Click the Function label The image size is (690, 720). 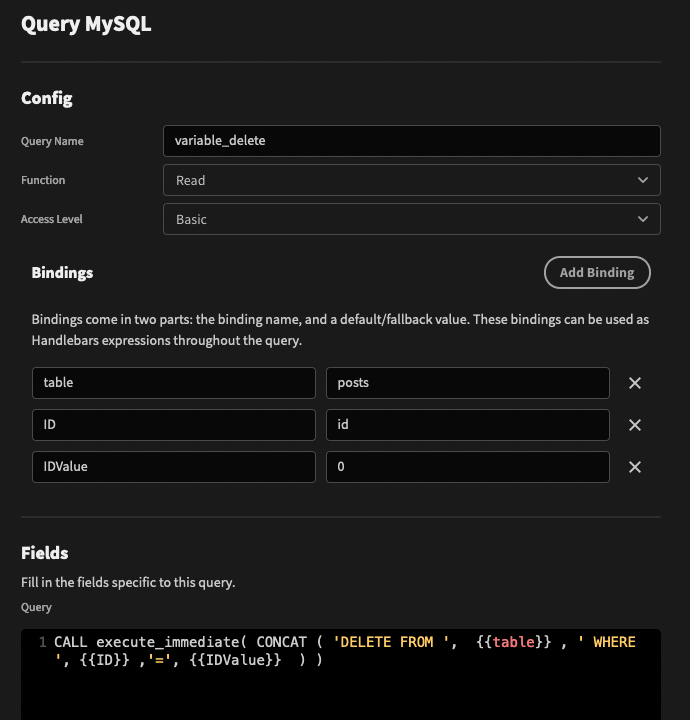(43, 180)
